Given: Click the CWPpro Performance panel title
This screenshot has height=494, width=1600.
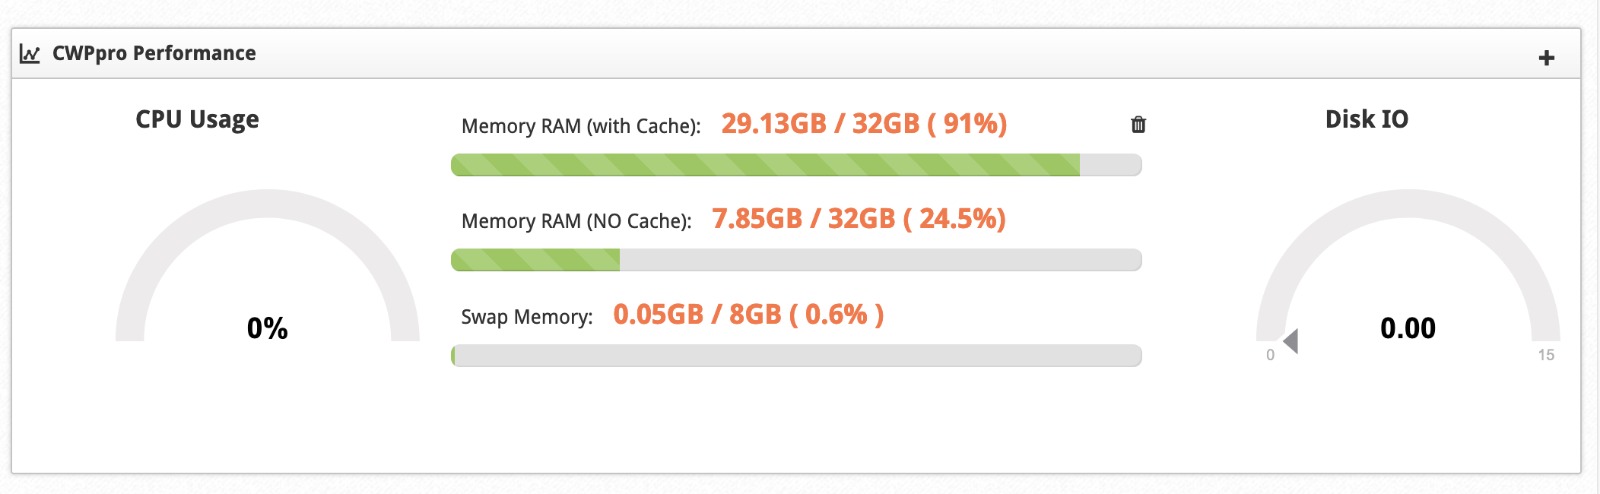Looking at the screenshot, I should point(154,54).
